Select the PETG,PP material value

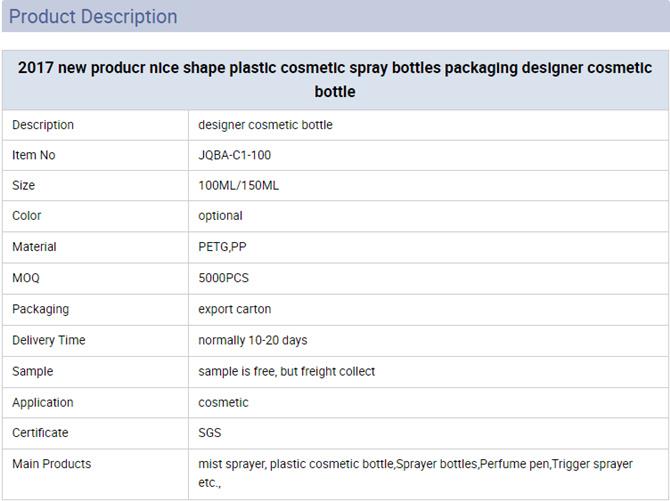tap(222, 247)
